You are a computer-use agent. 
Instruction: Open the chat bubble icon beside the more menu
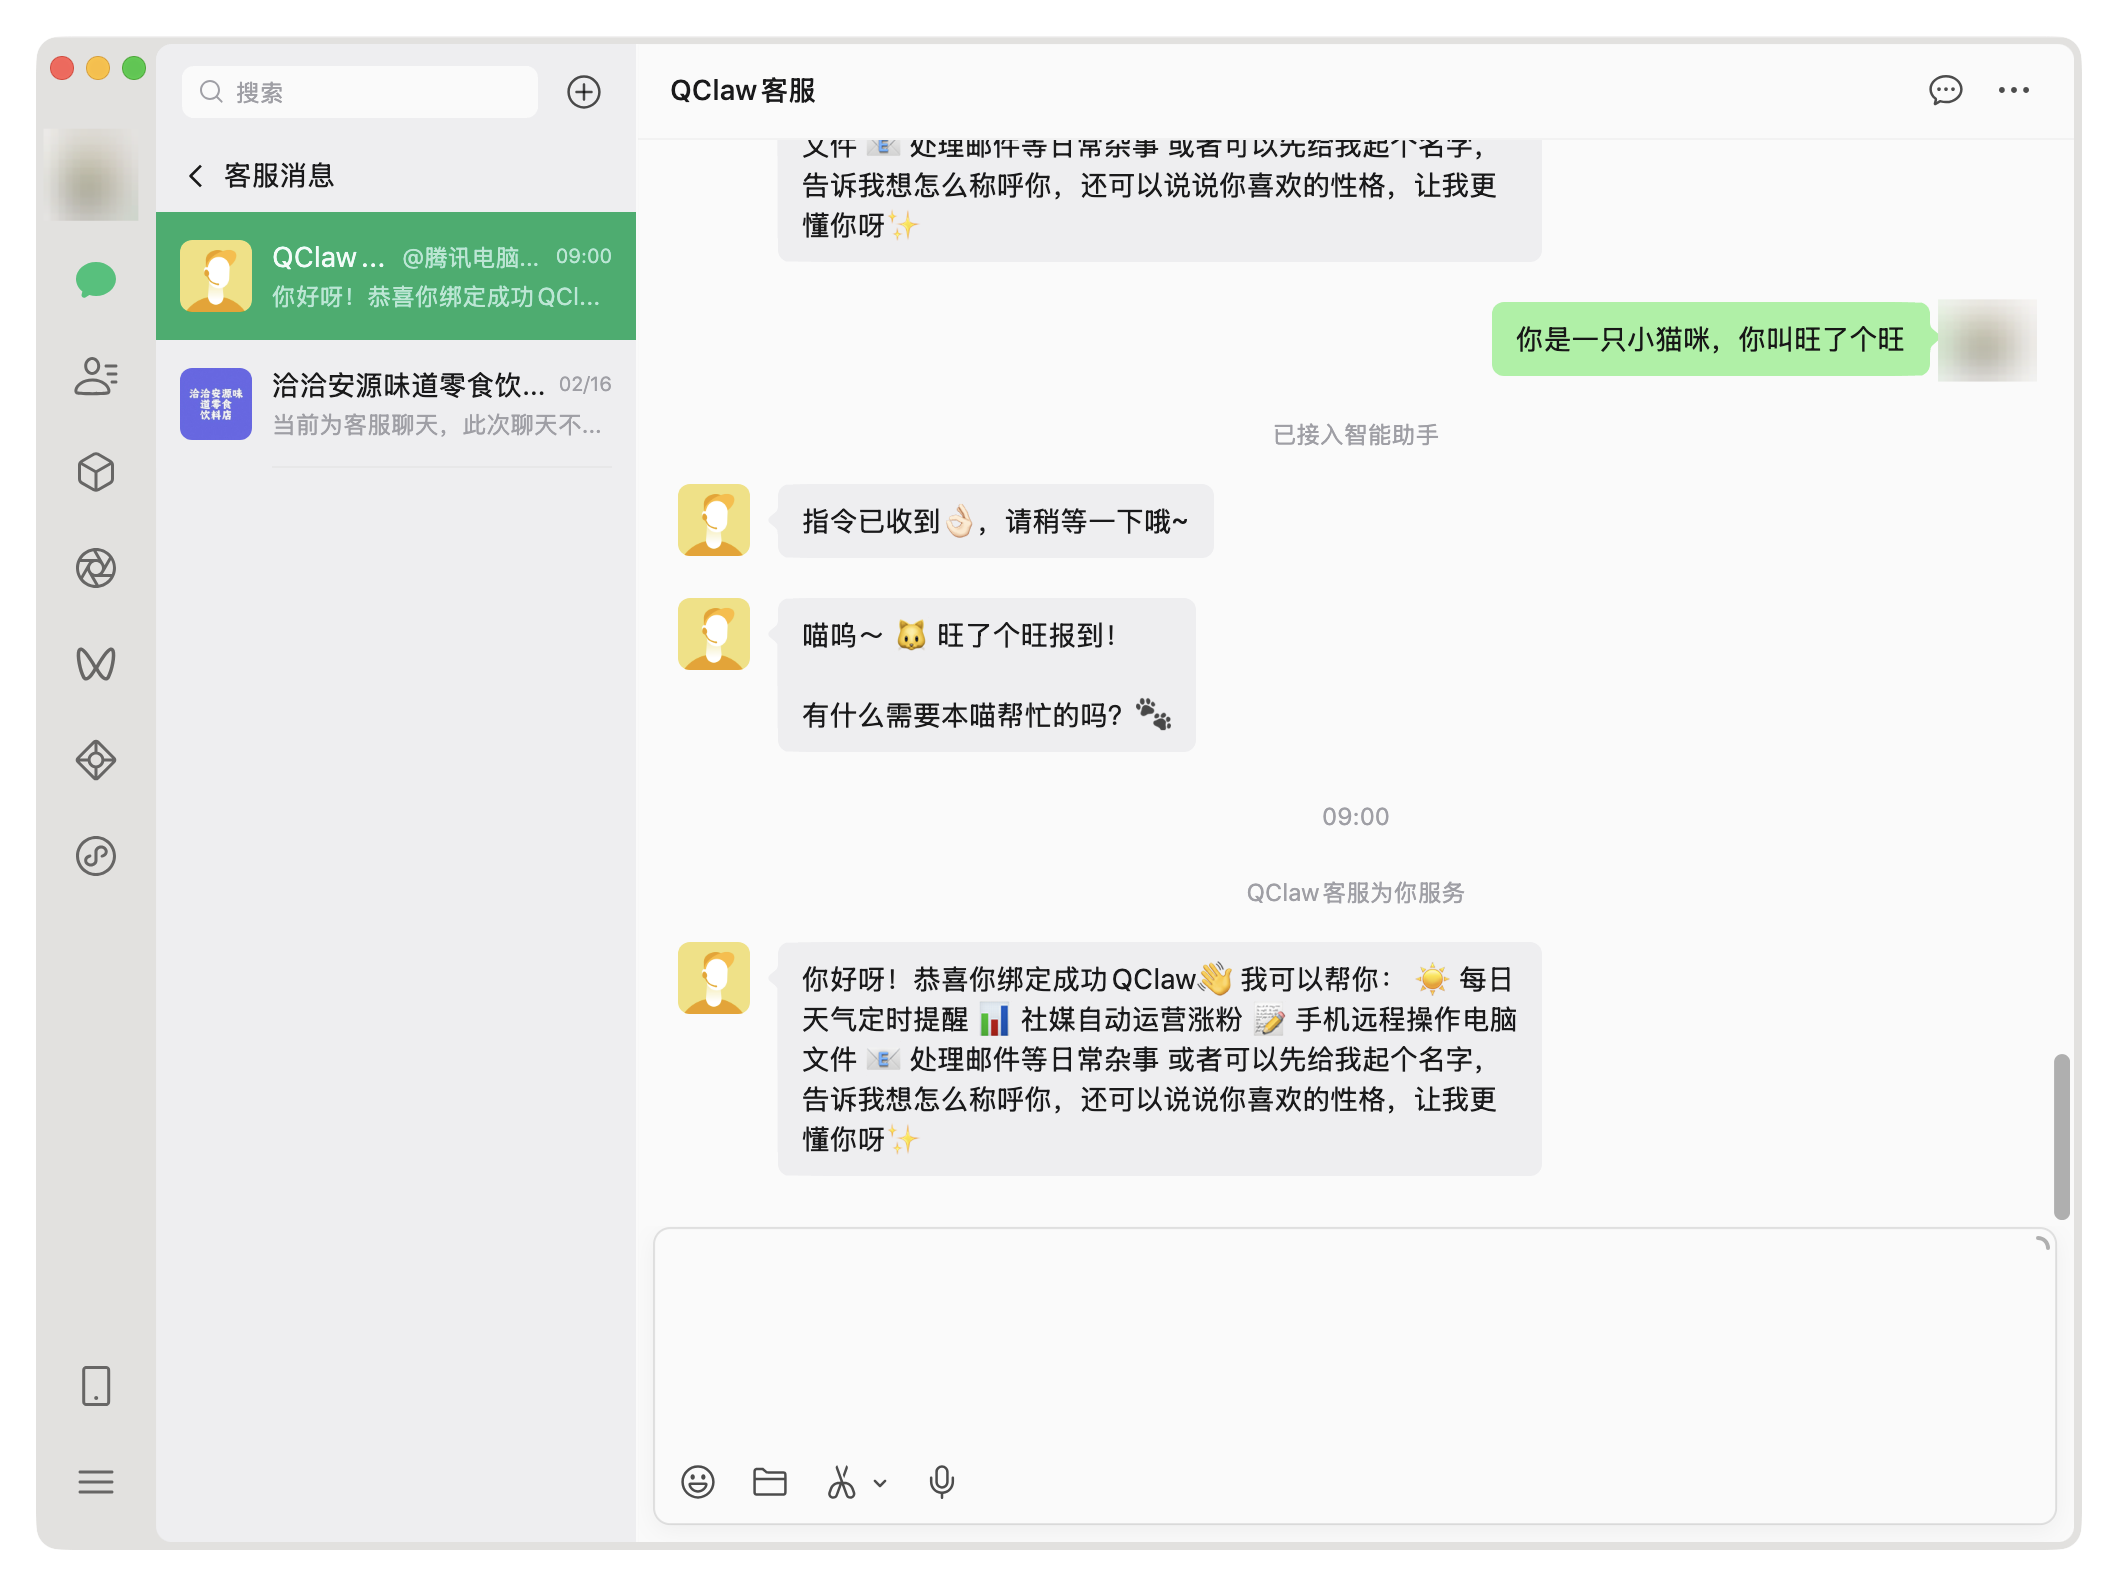pyautogui.click(x=1945, y=90)
